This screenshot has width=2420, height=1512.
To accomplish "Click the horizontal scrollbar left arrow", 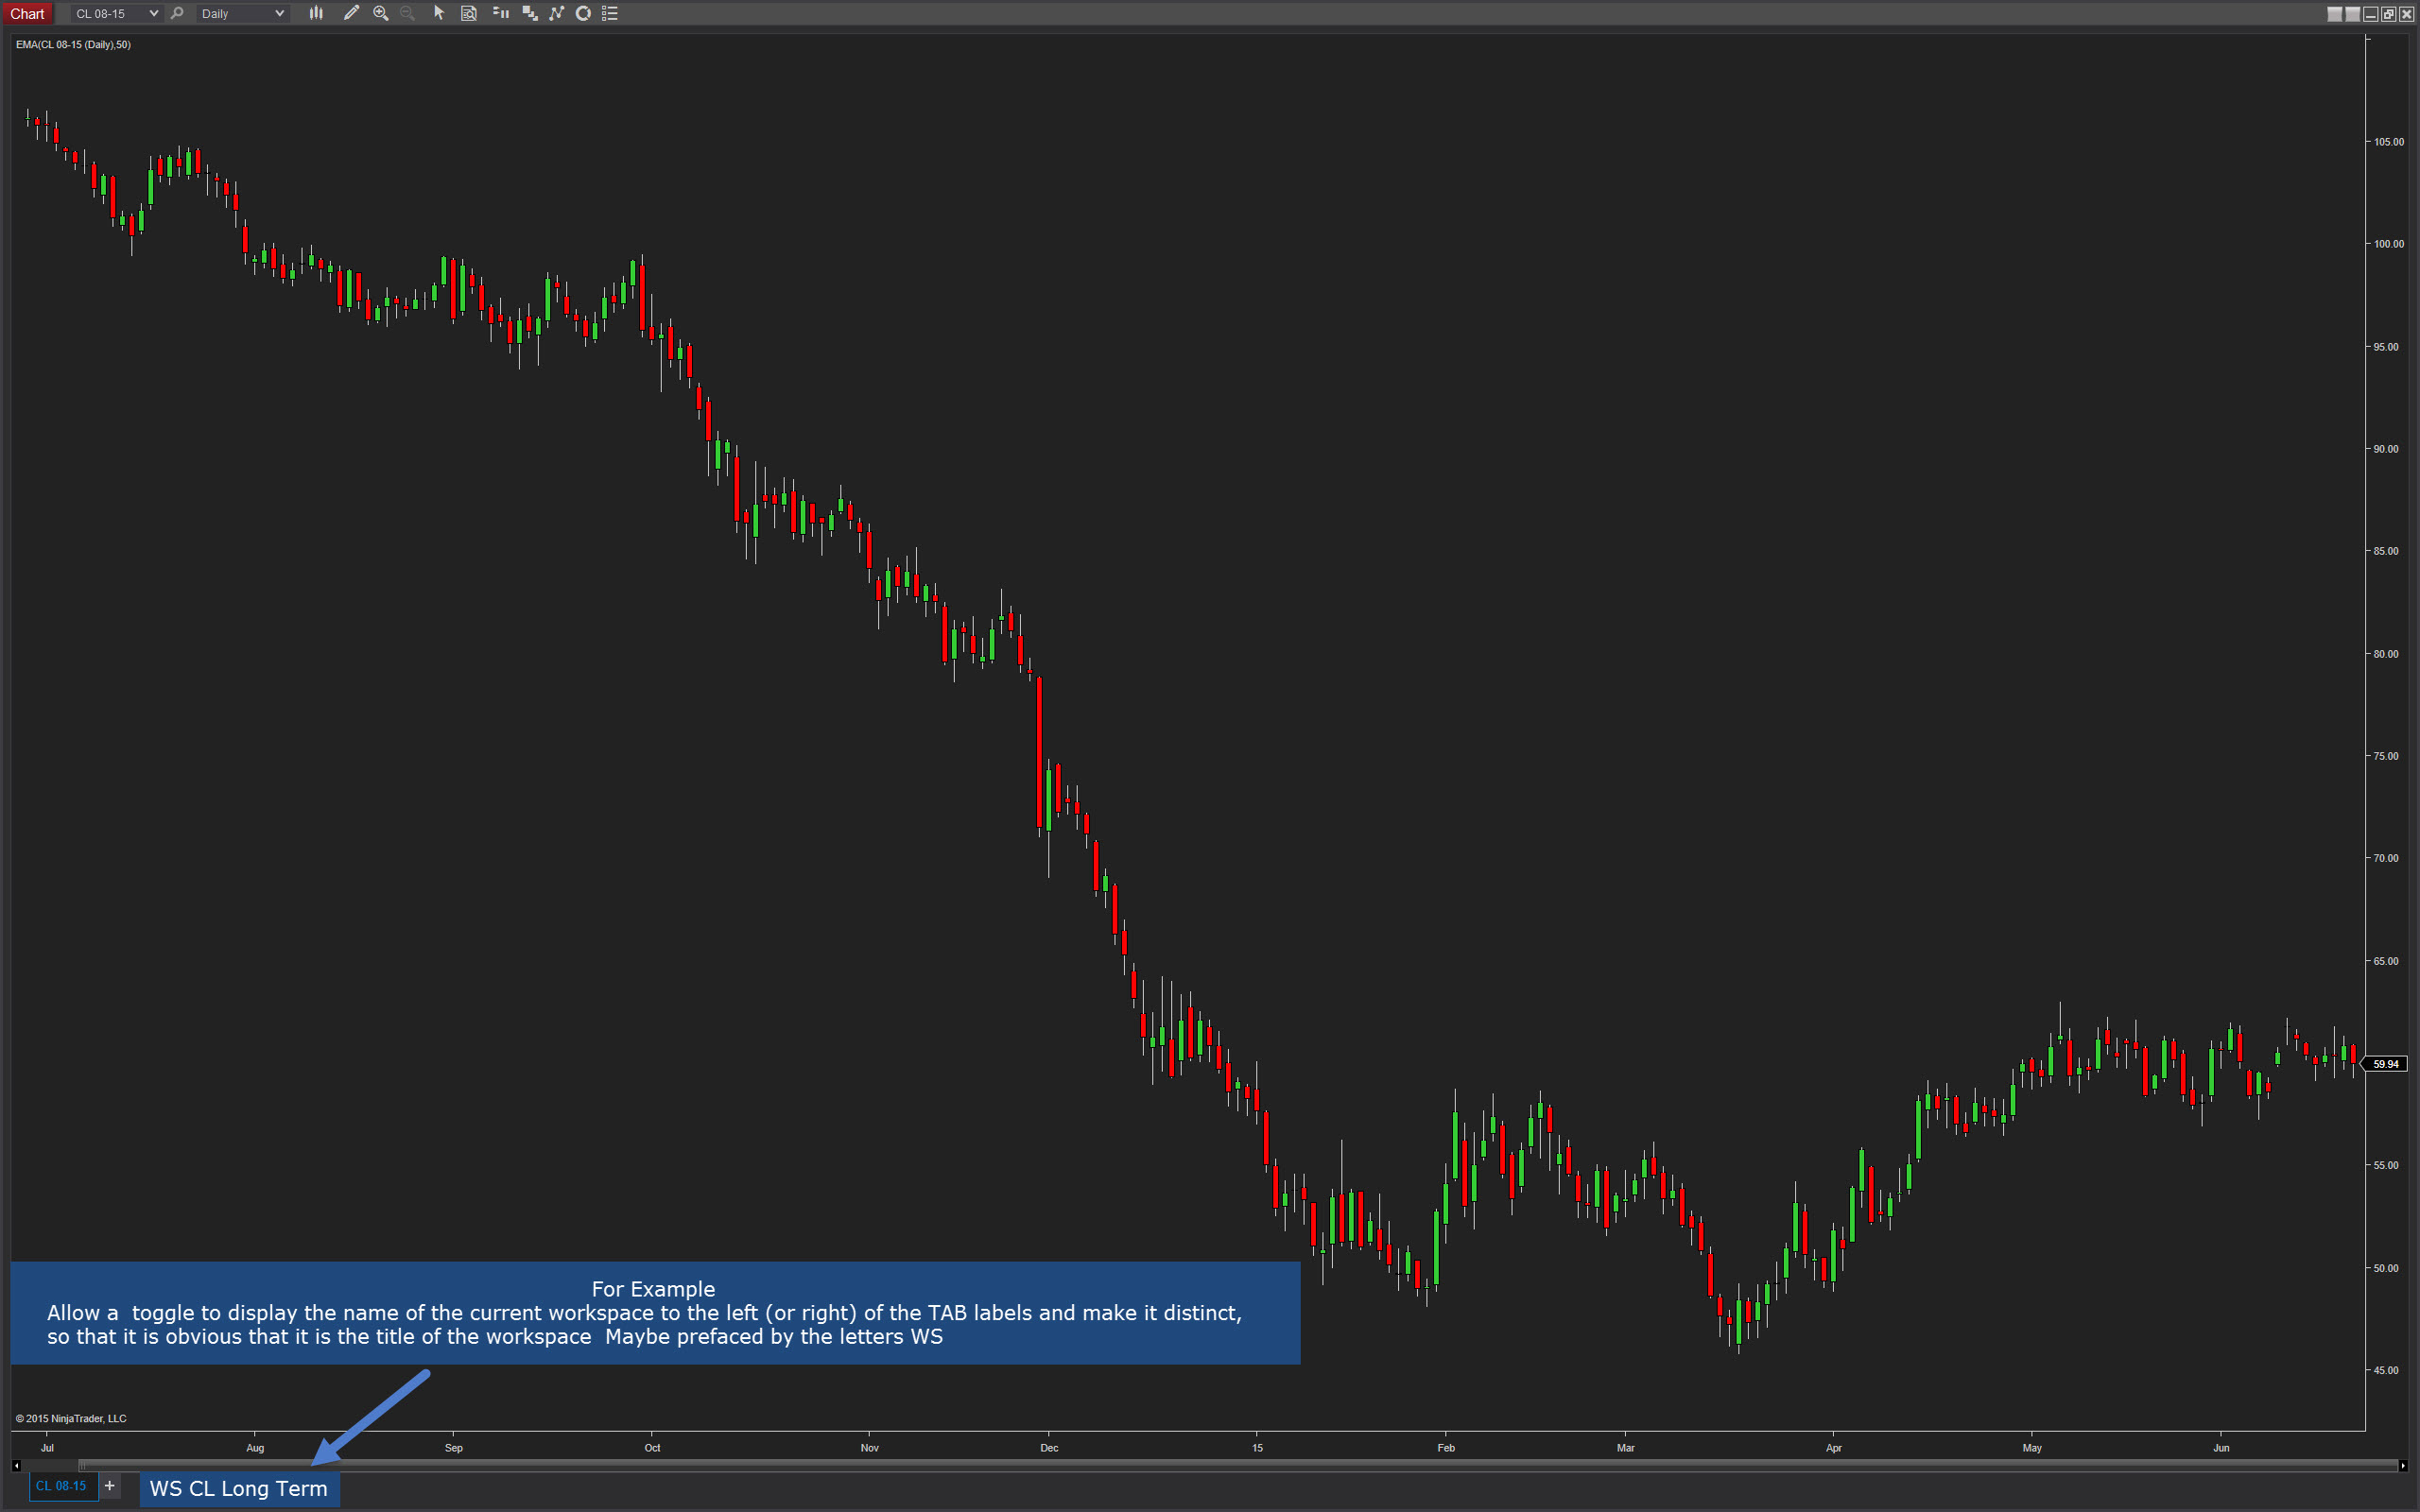I will tap(16, 1466).
